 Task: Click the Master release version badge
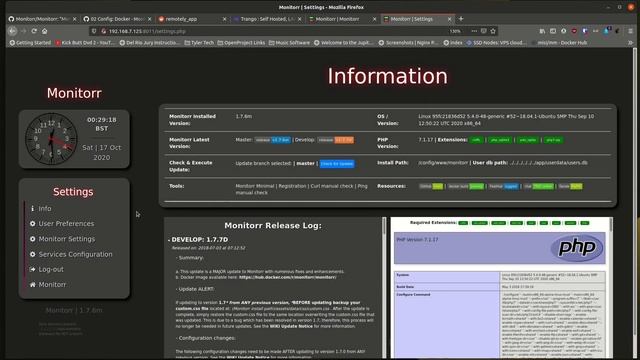point(273,140)
